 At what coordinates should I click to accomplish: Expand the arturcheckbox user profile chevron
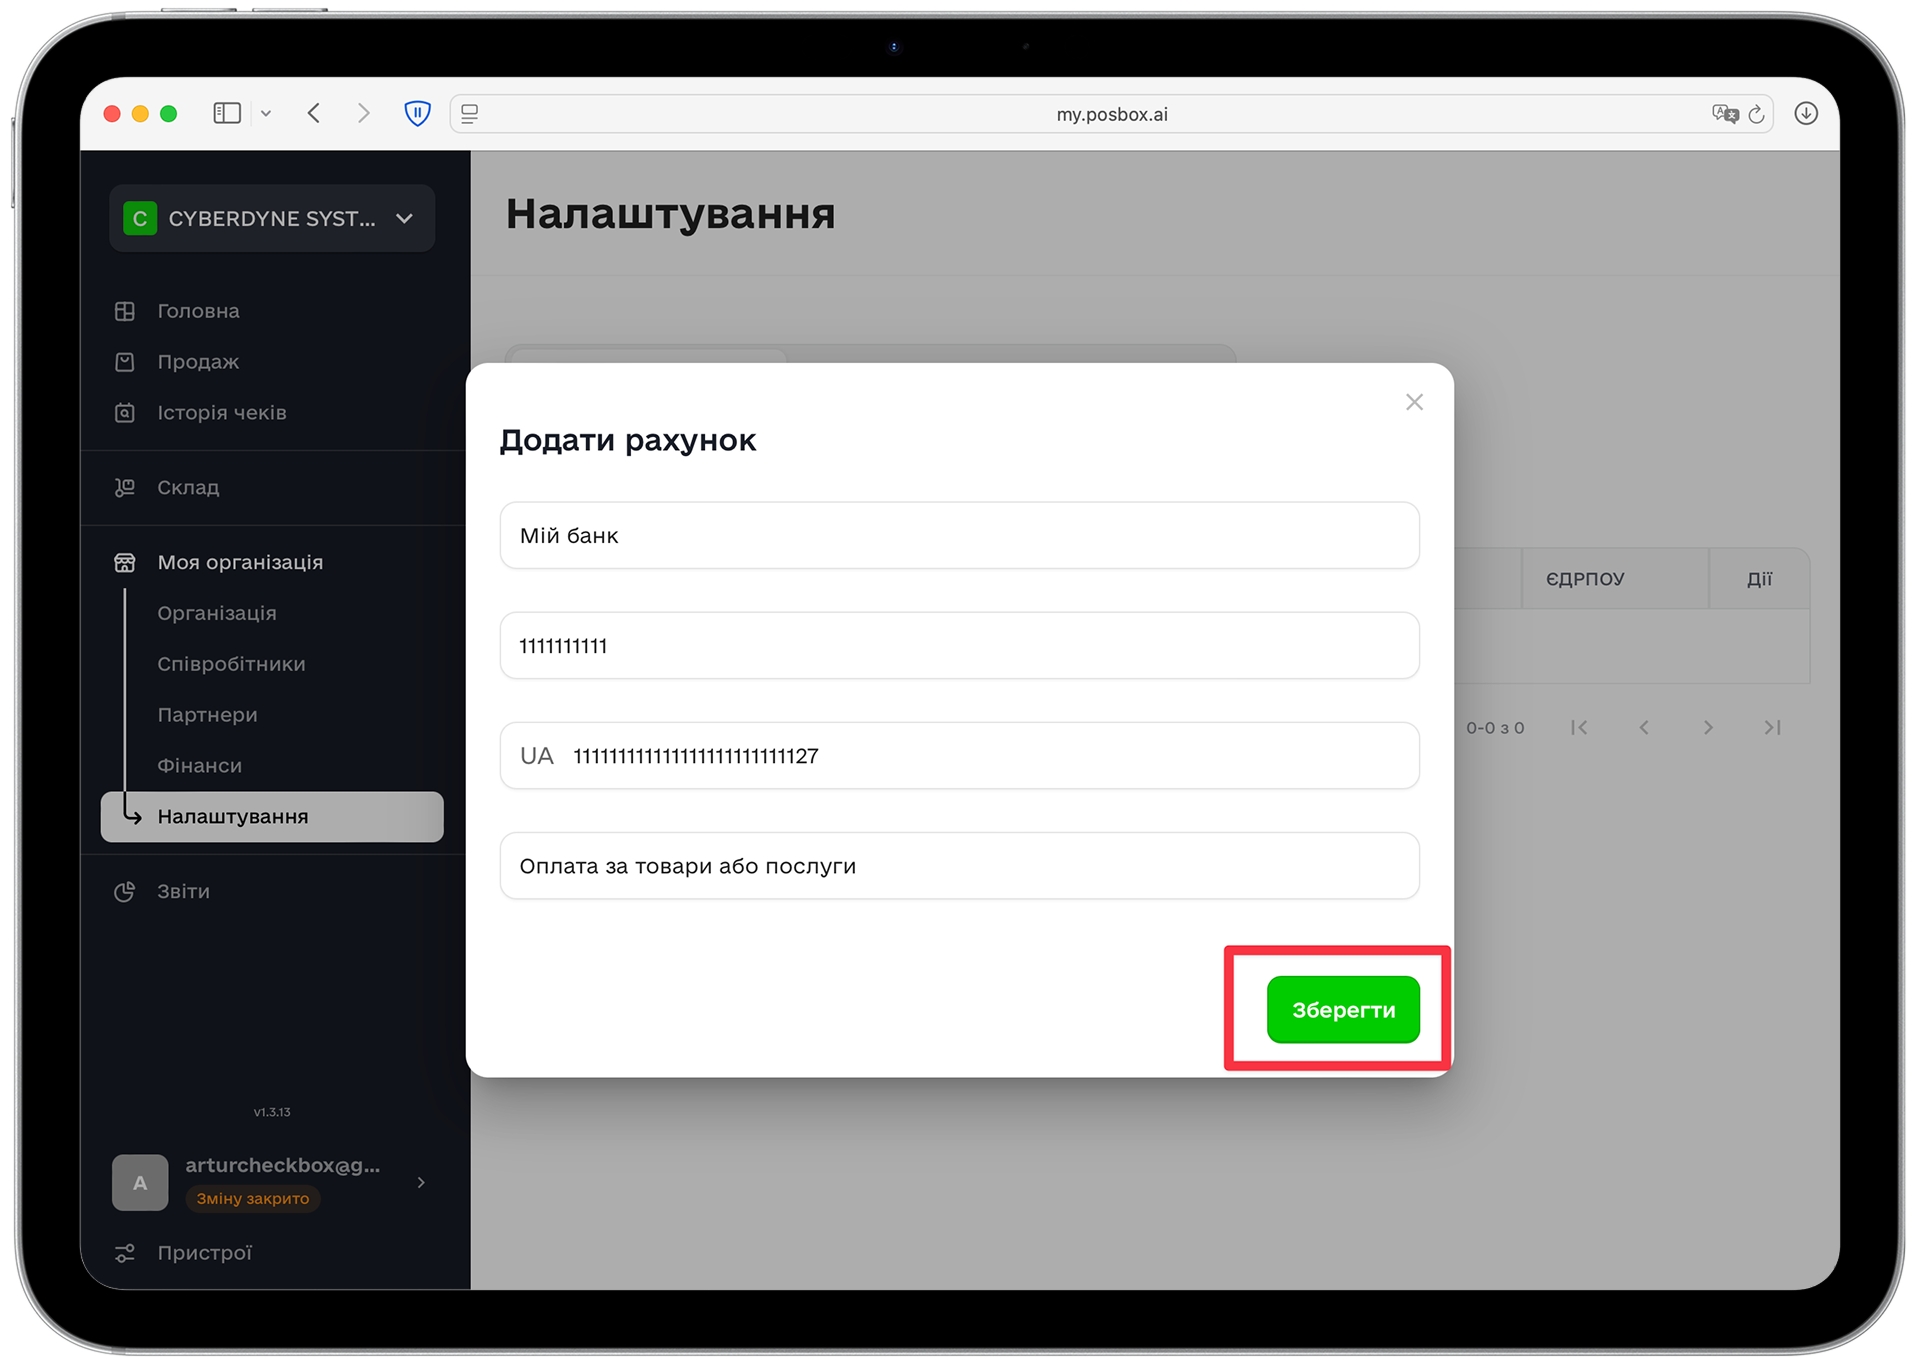click(x=421, y=1182)
